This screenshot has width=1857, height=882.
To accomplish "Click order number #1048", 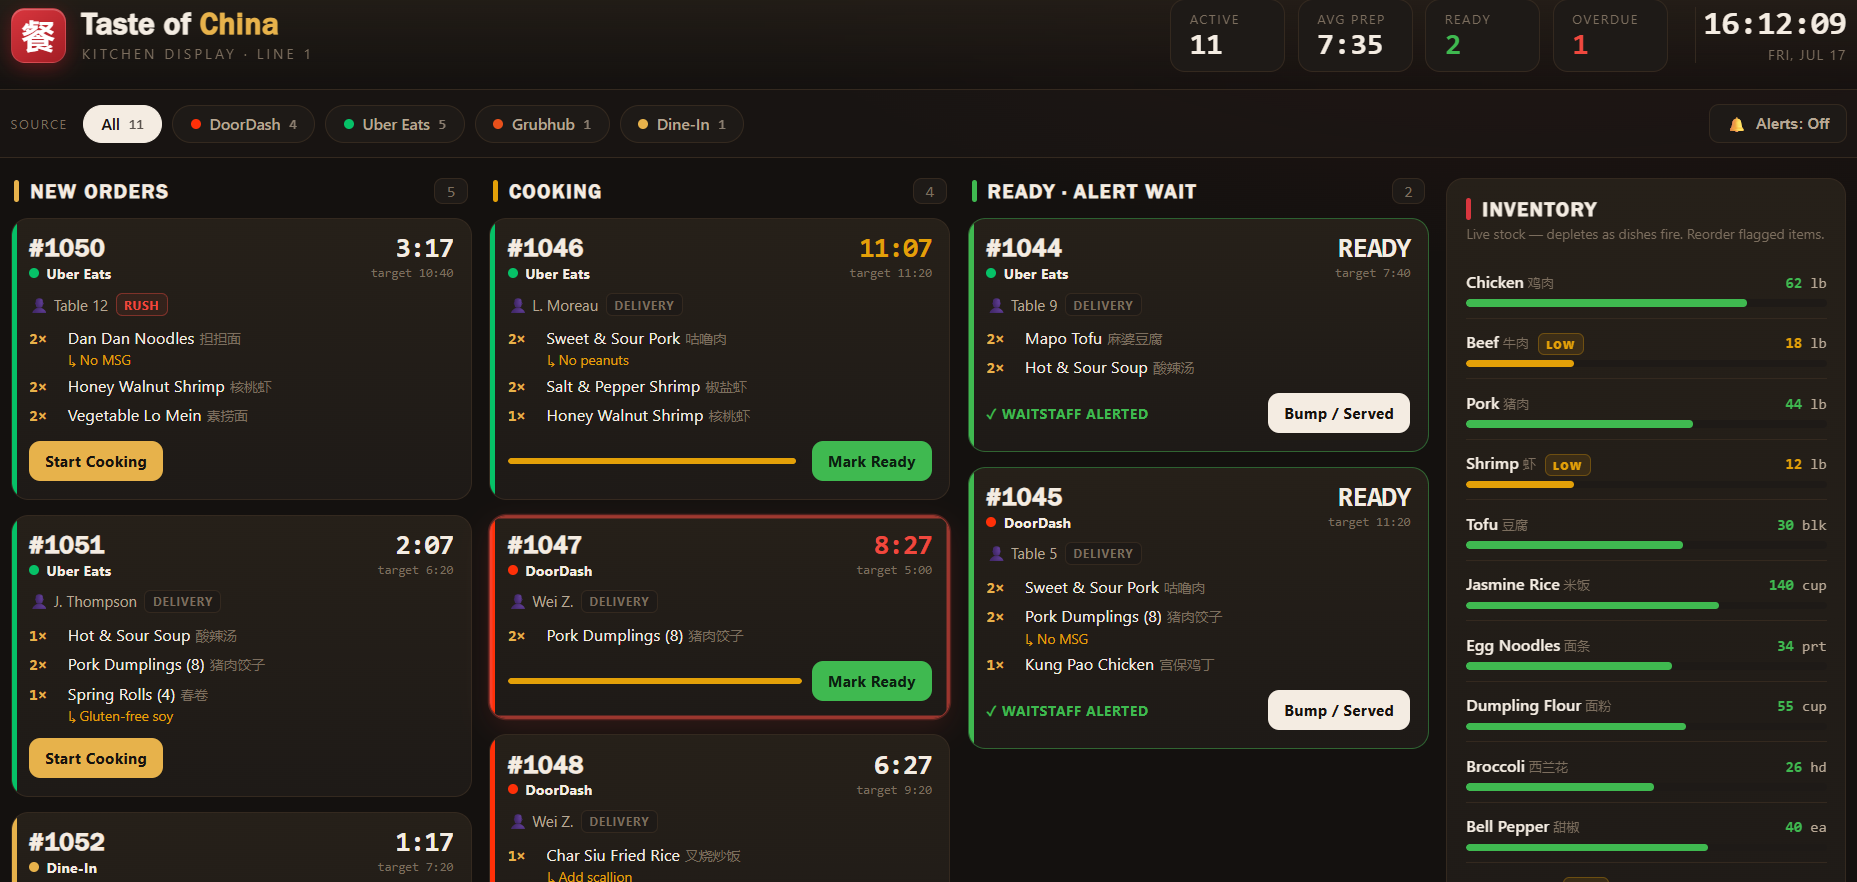I will [545, 765].
